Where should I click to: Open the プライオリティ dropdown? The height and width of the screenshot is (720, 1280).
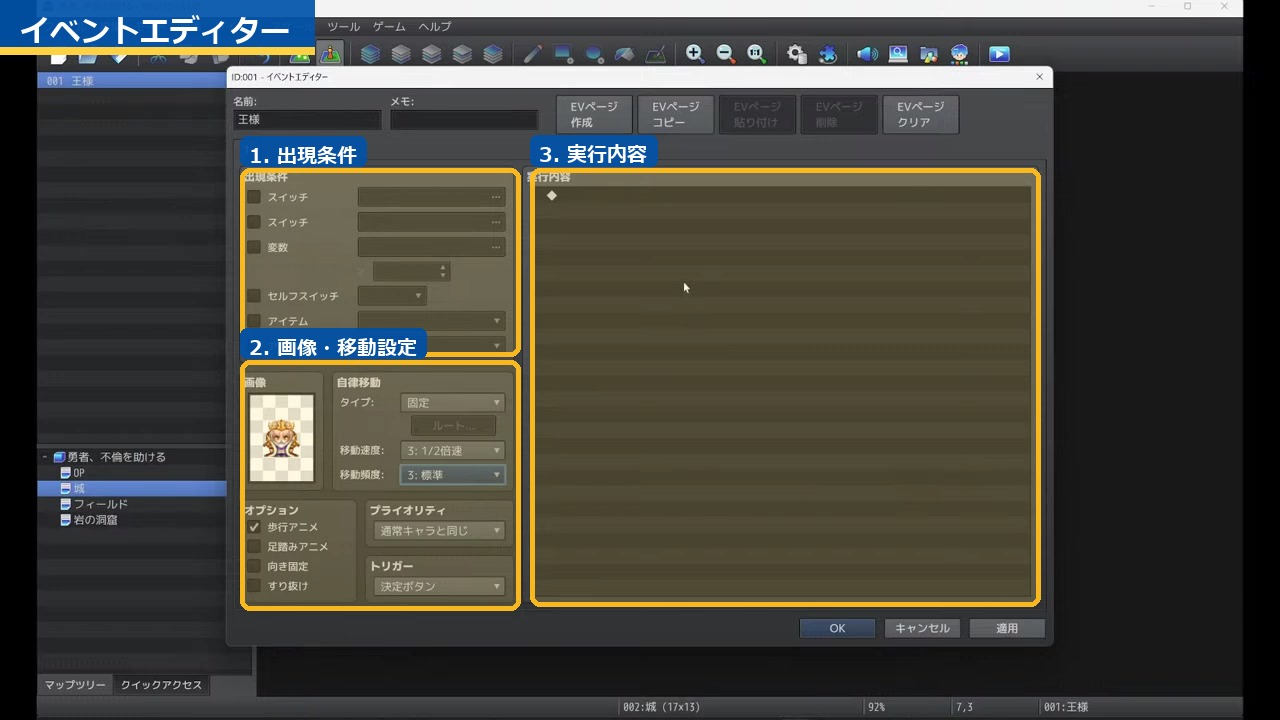pos(439,531)
